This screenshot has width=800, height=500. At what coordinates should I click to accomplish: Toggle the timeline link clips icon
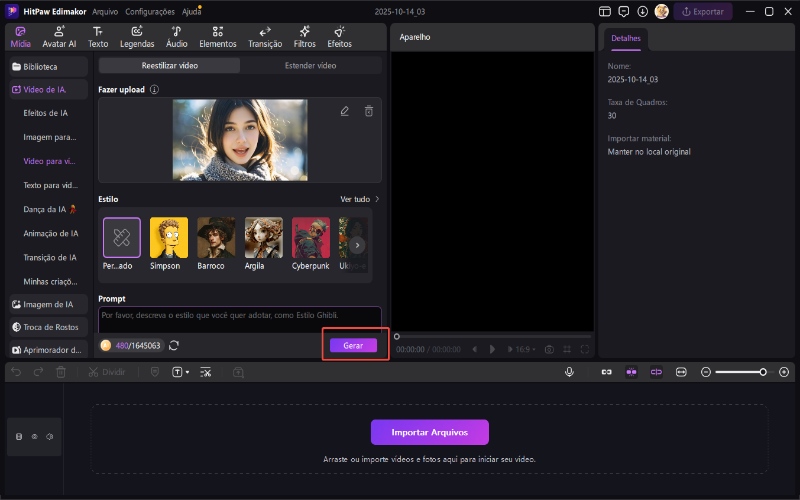pos(606,372)
